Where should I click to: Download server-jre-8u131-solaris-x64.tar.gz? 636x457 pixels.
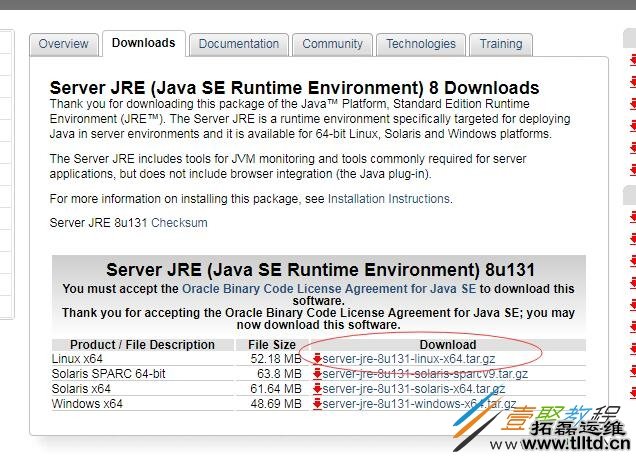click(414, 389)
